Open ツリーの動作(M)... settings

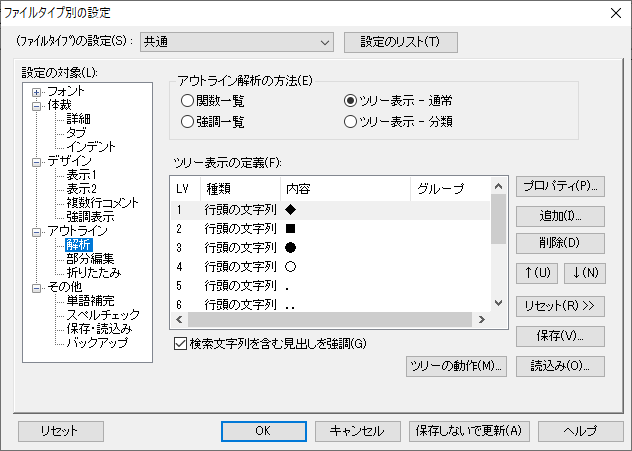pos(456,366)
